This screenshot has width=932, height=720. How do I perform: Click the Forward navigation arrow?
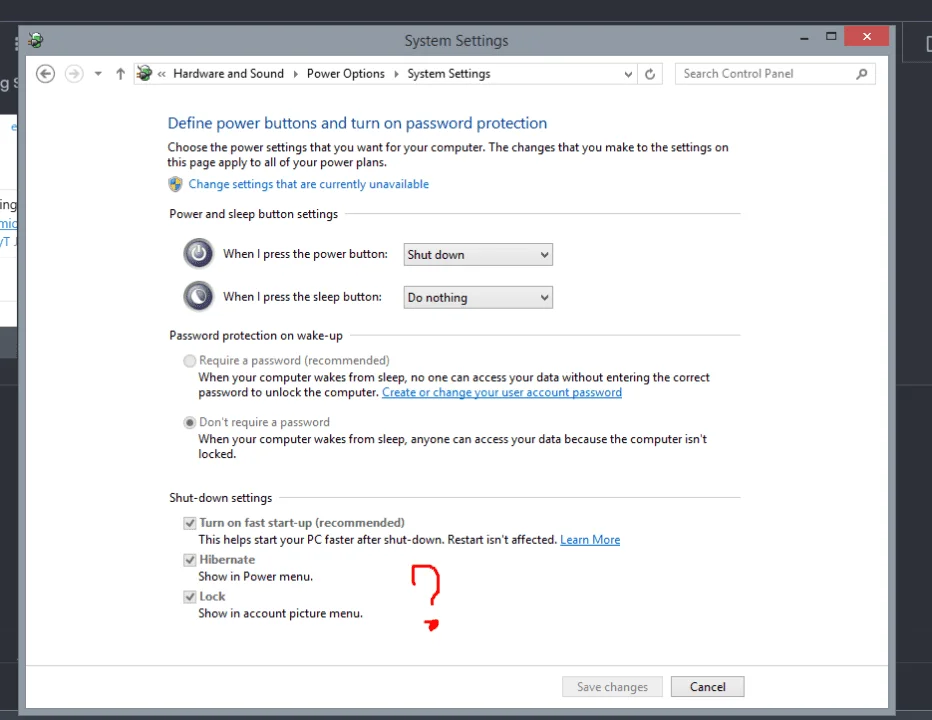[74, 74]
